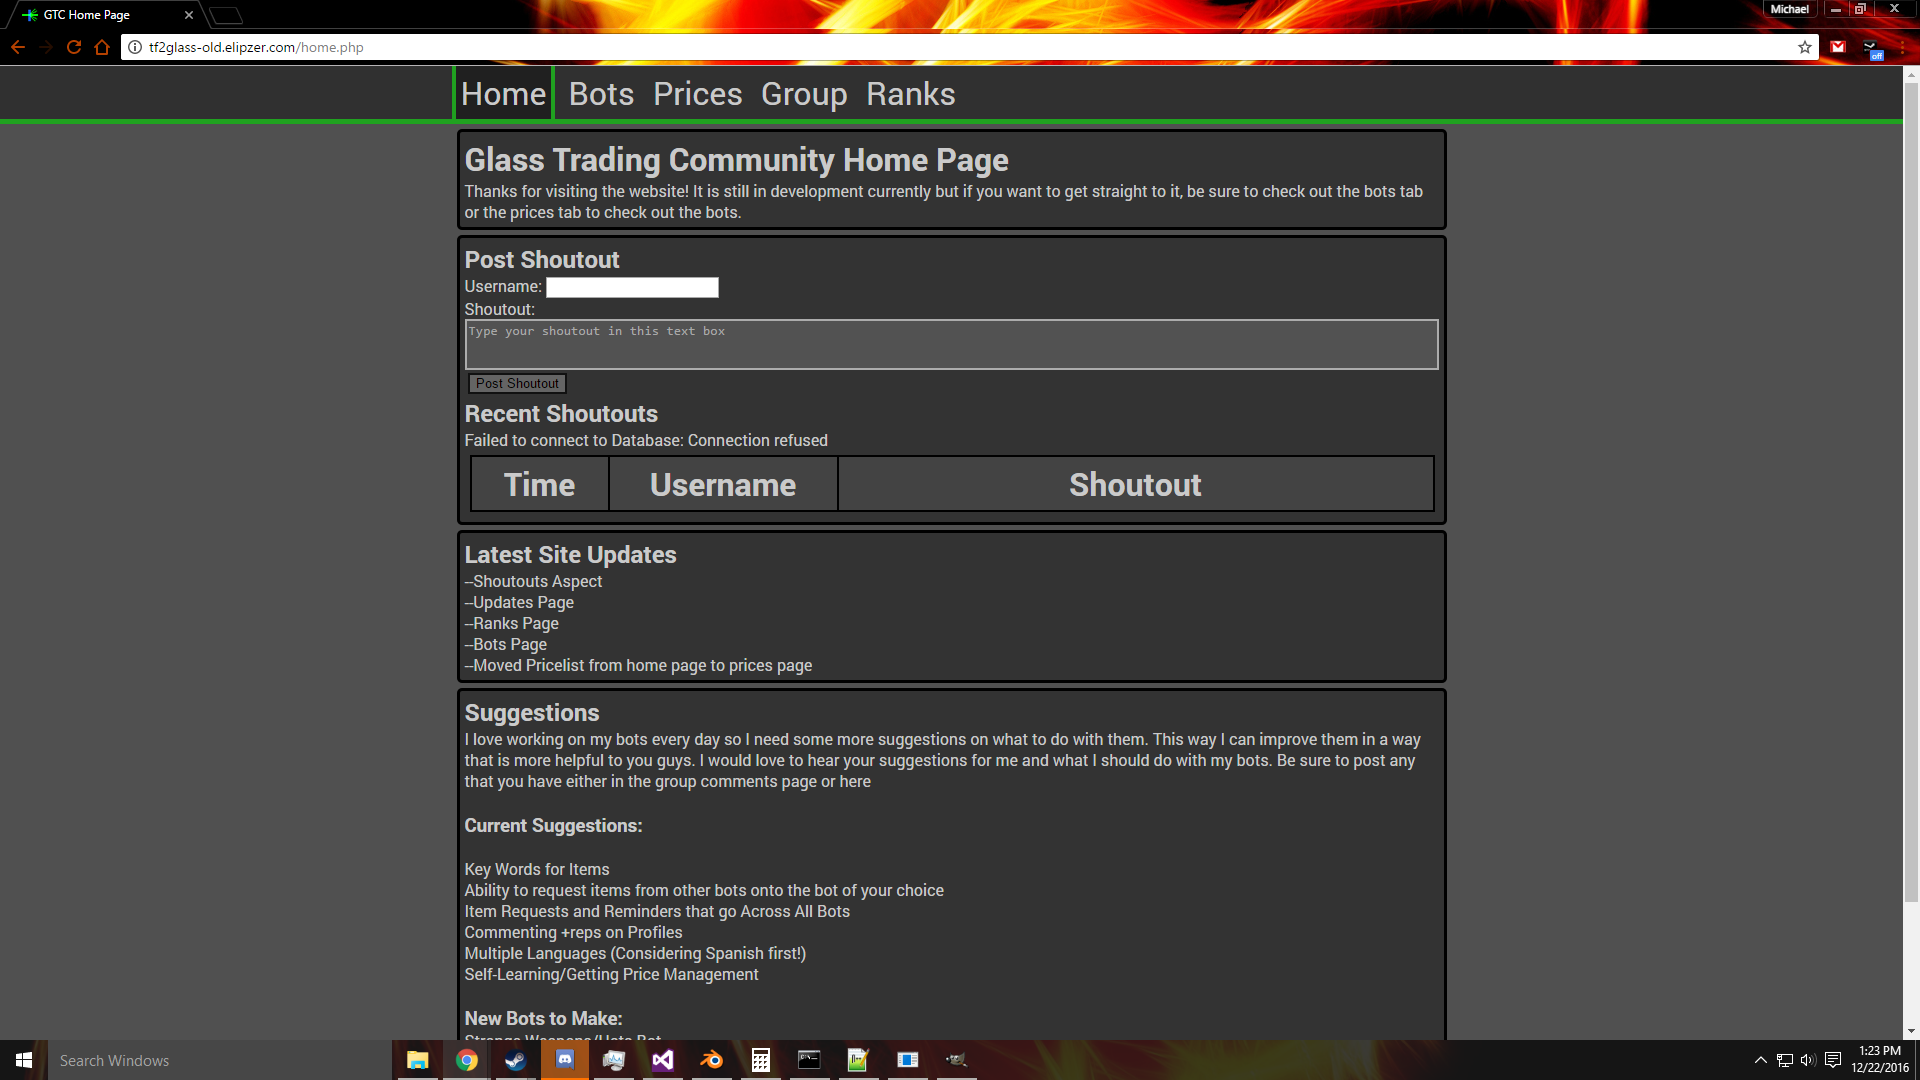
Task: Open the Bots navigation tab
Action: [601, 94]
